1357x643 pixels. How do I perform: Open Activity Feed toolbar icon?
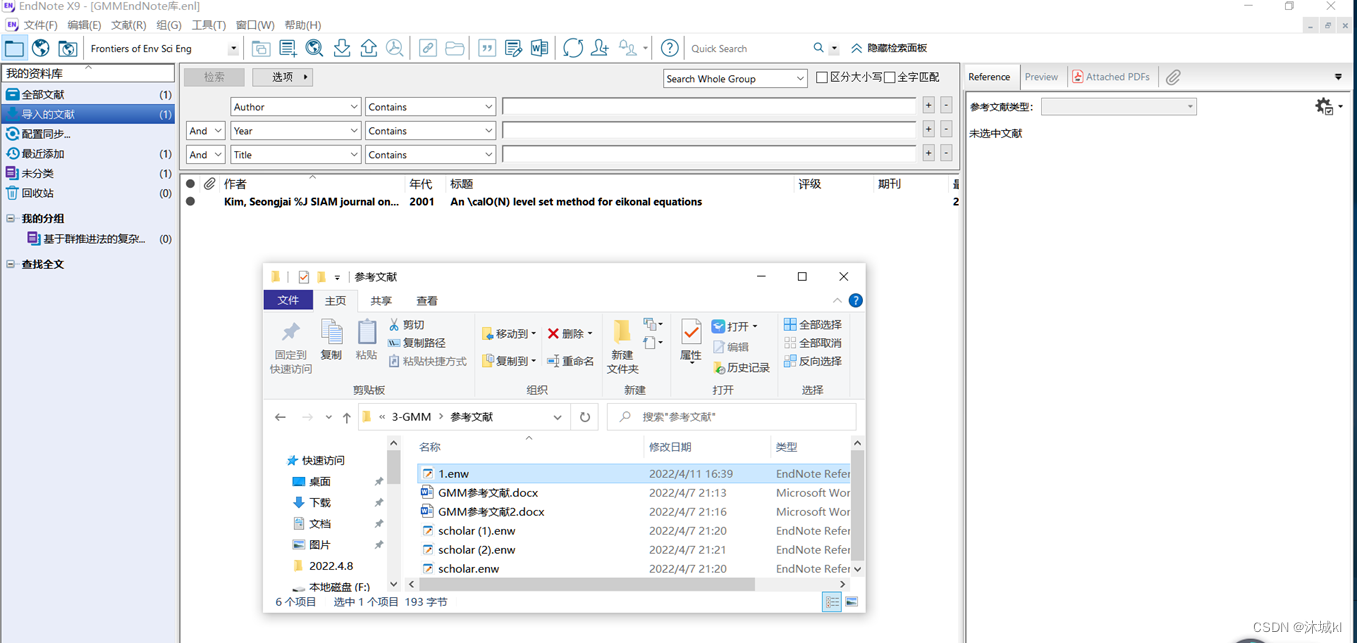pos(628,48)
